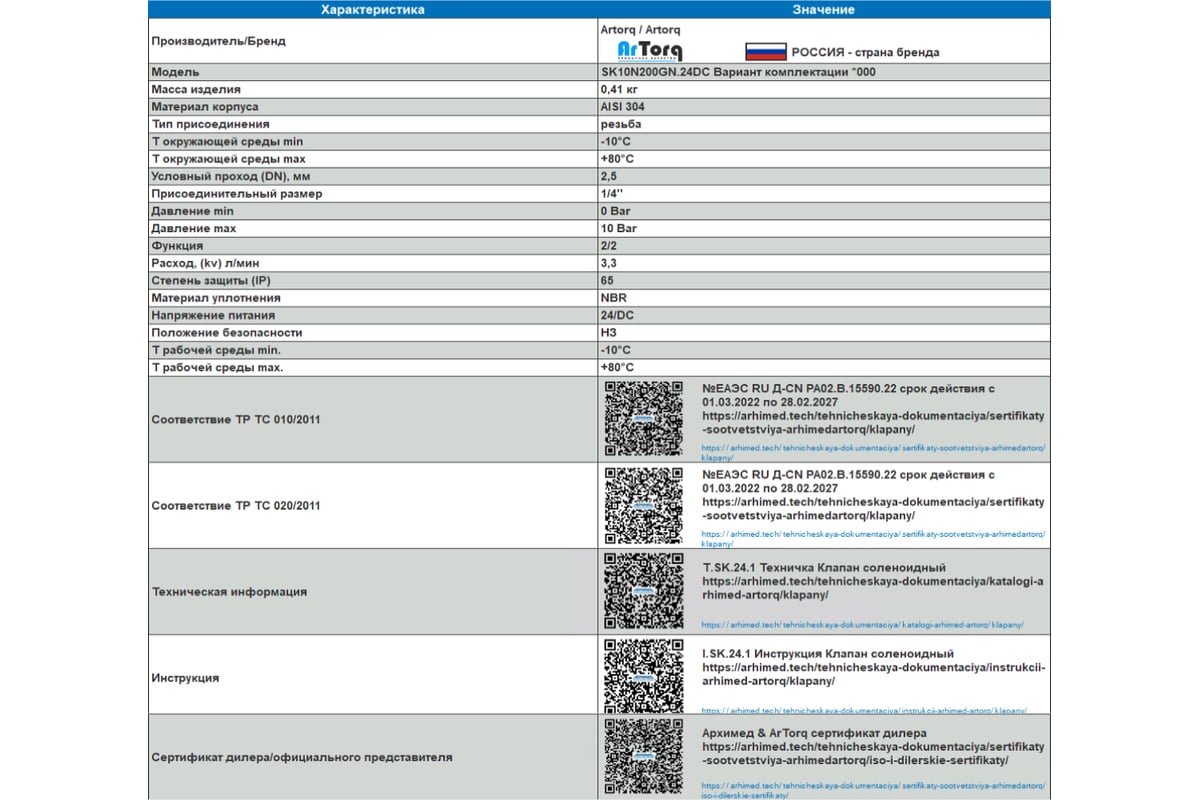Click "РОССИЯ - страна бренда" text

coord(865,52)
